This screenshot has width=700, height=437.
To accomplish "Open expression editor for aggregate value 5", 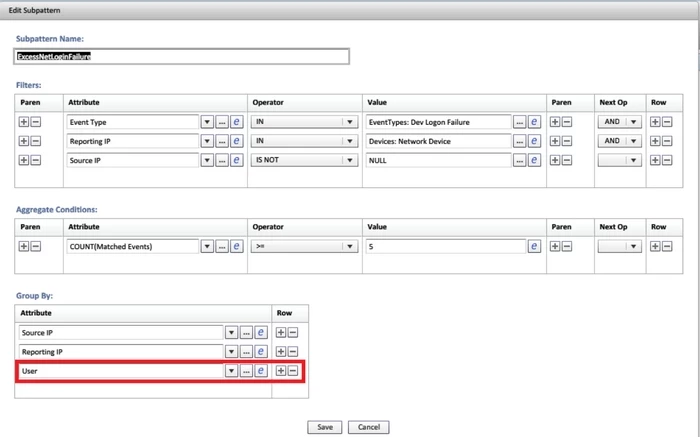I will pyautogui.click(x=534, y=246).
